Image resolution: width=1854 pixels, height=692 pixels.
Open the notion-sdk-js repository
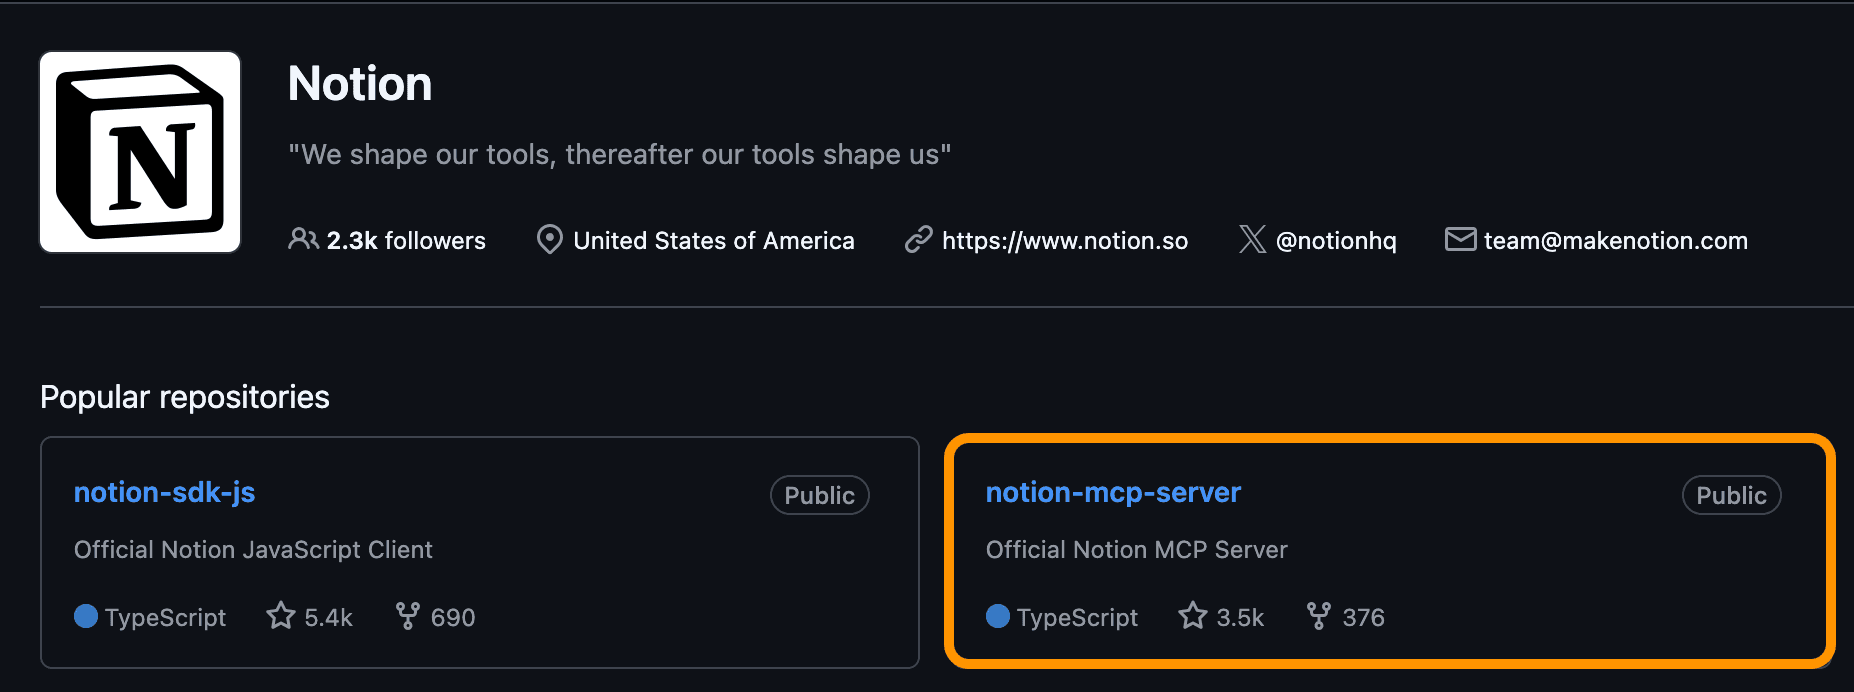164,493
